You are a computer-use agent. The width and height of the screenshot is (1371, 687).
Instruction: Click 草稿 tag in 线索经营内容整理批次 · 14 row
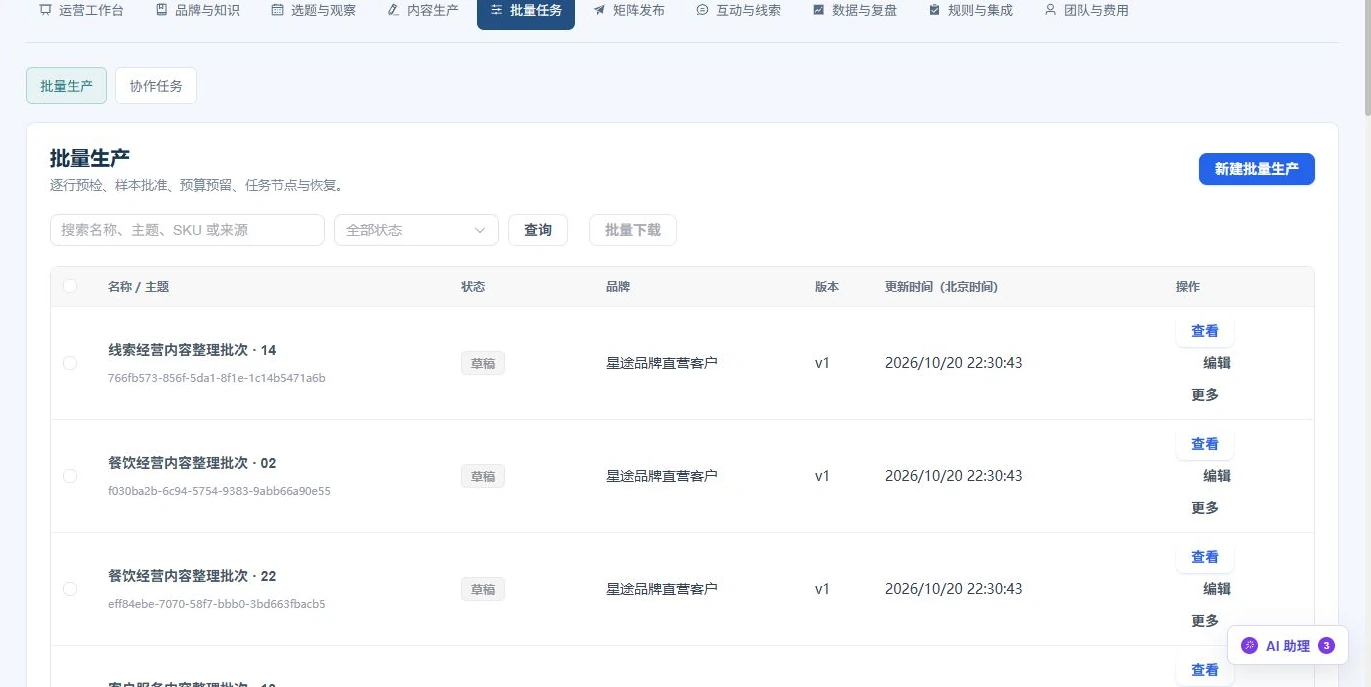click(x=483, y=363)
